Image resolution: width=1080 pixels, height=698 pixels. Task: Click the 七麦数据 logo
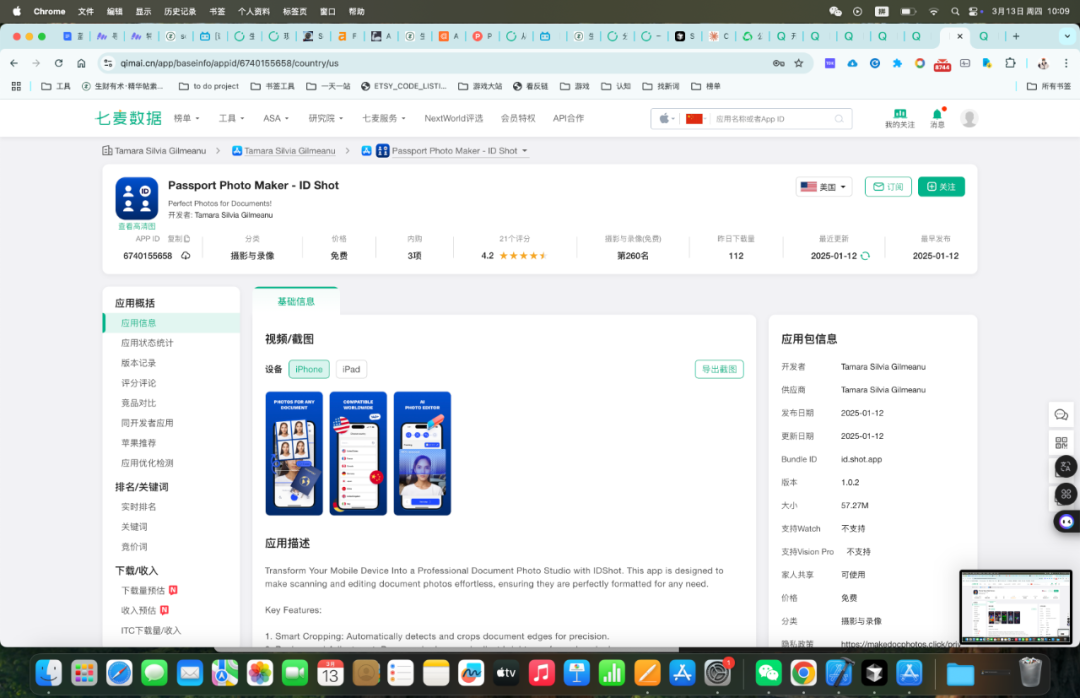pos(128,119)
